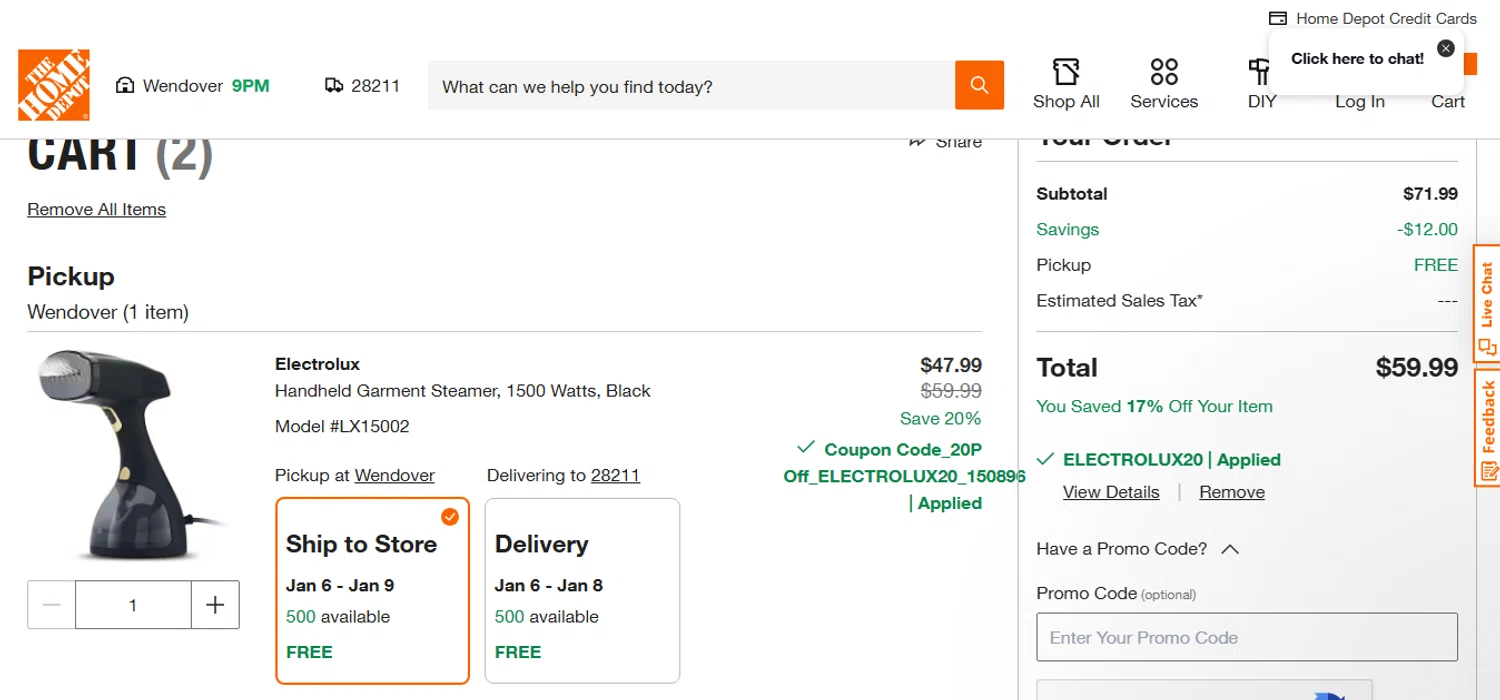Click the delivery truck icon
The height and width of the screenshot is (700, 1500).
[334, 85]
